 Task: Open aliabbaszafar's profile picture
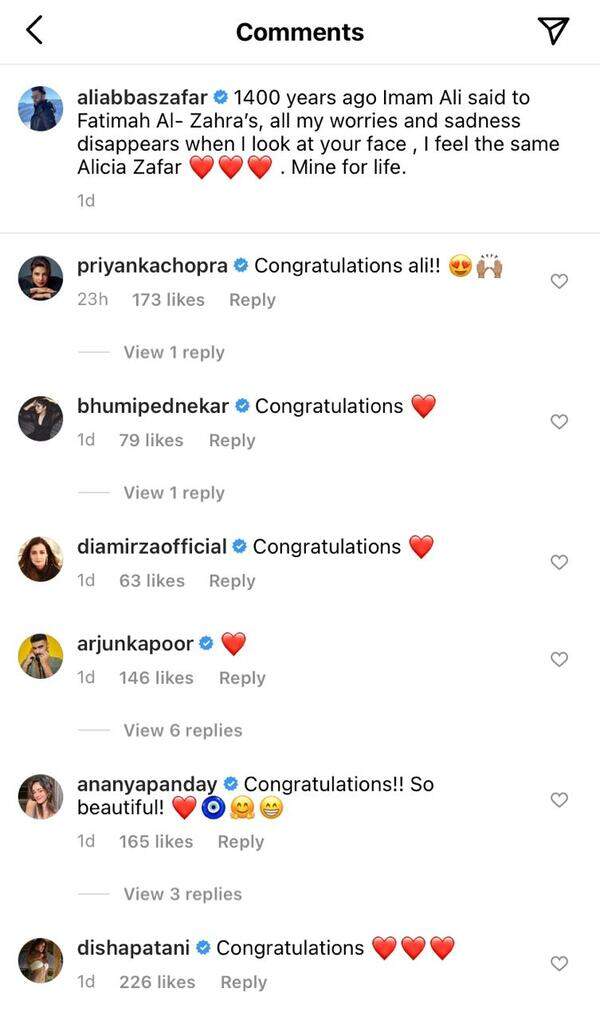(41, 108)
